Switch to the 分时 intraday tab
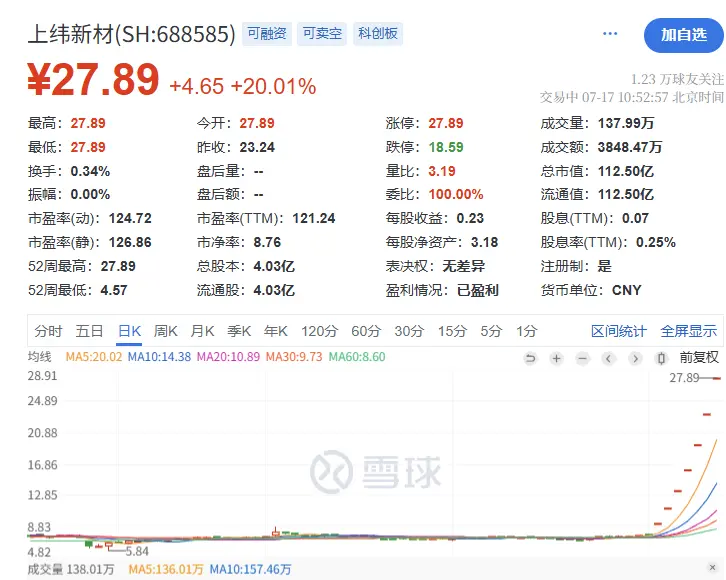 (x=48, y=331)
